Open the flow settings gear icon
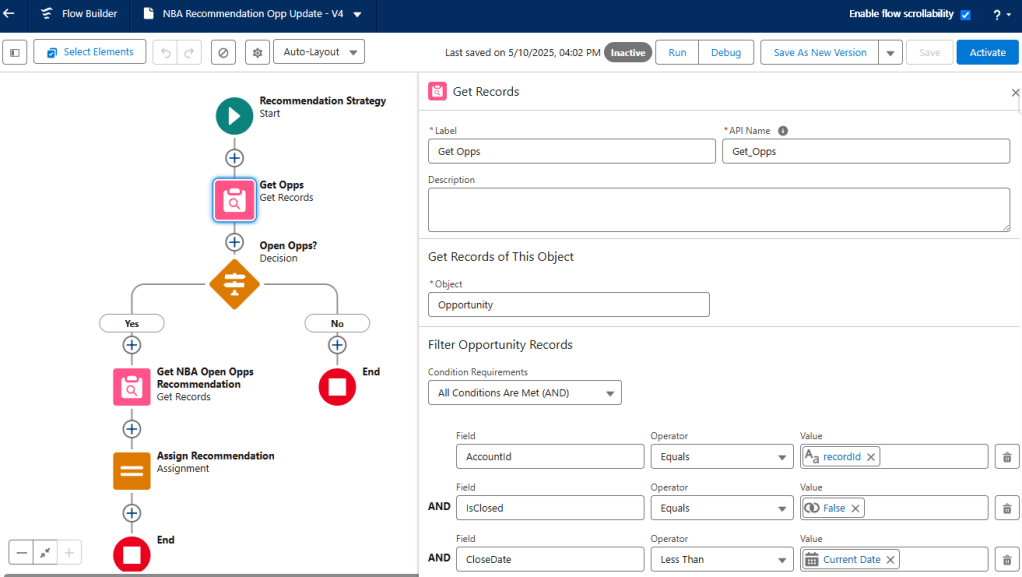This screenshot has height=577, width=1022. [257, 52]
